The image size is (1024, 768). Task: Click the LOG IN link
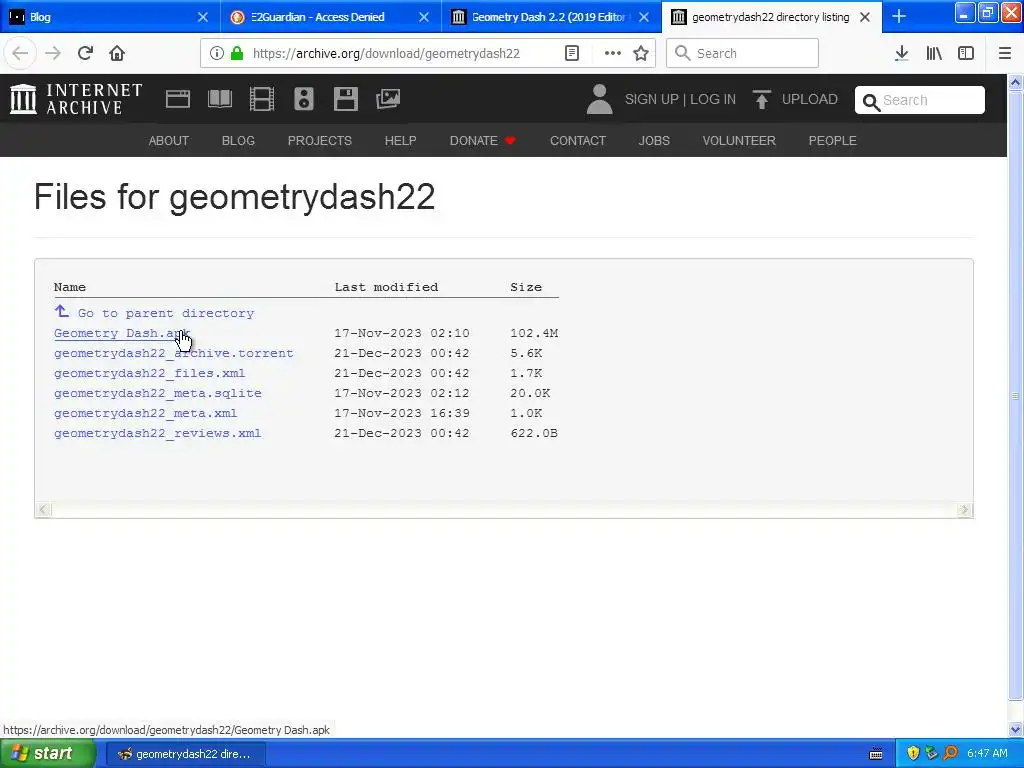713,99
